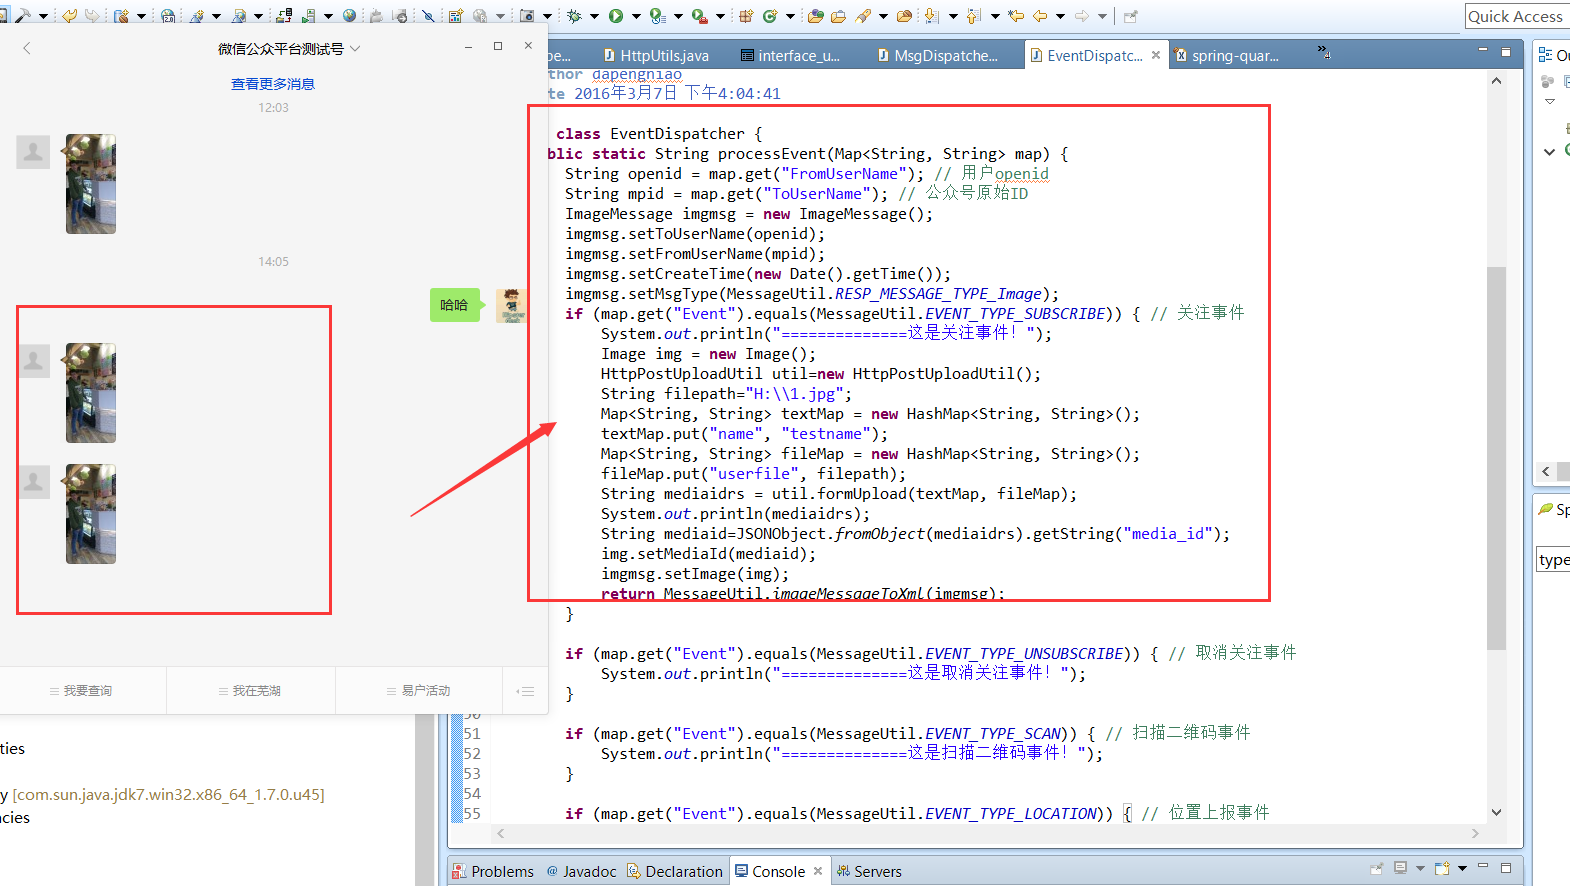The width and height of the screenshot is (1570, 886).
Task: Open the dropdown arrow next to Debug
Action: point(594,16)
